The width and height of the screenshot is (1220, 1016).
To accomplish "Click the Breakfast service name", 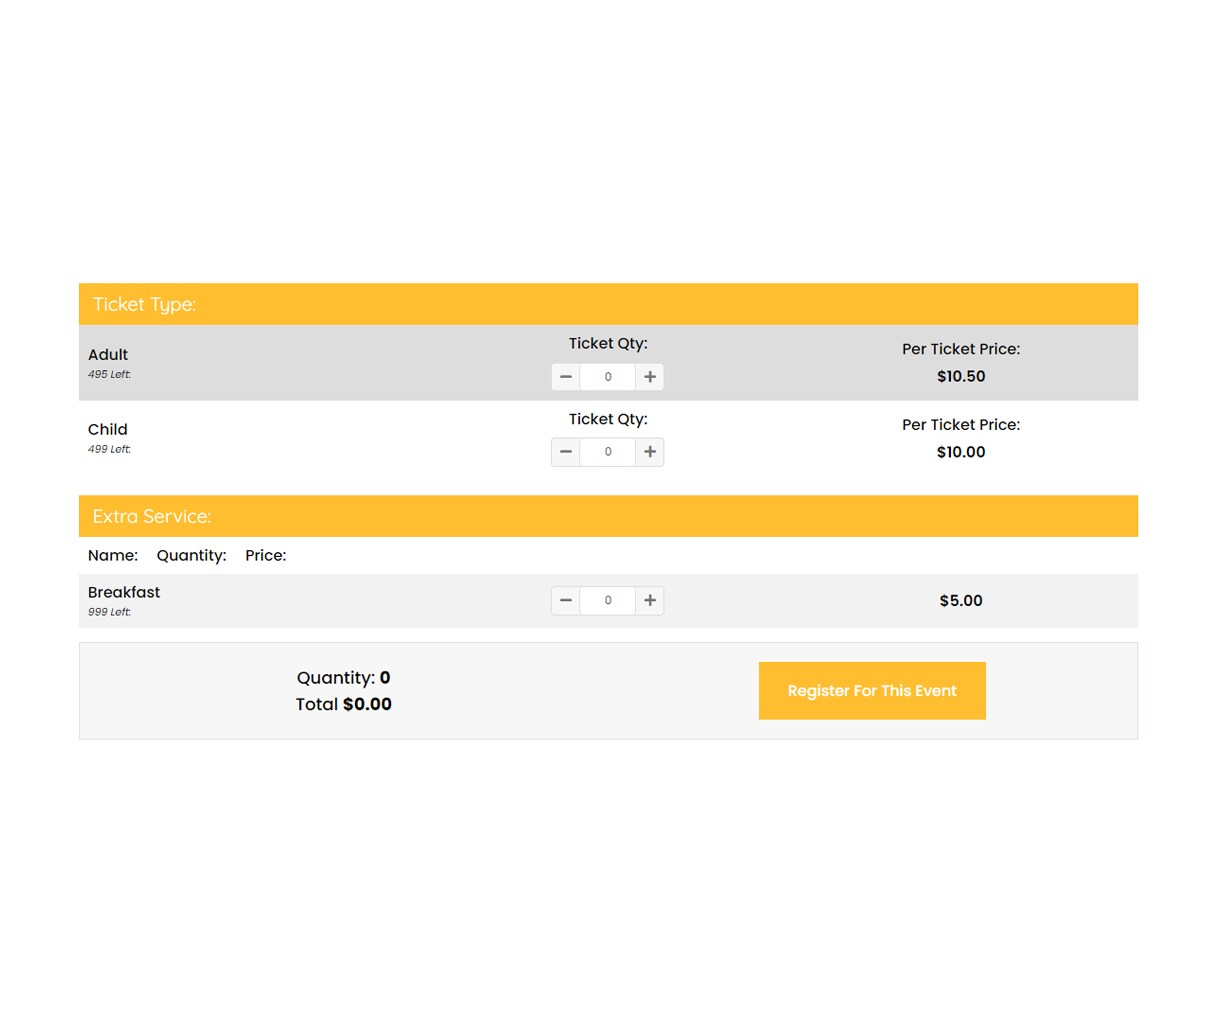I will (124, 592).
